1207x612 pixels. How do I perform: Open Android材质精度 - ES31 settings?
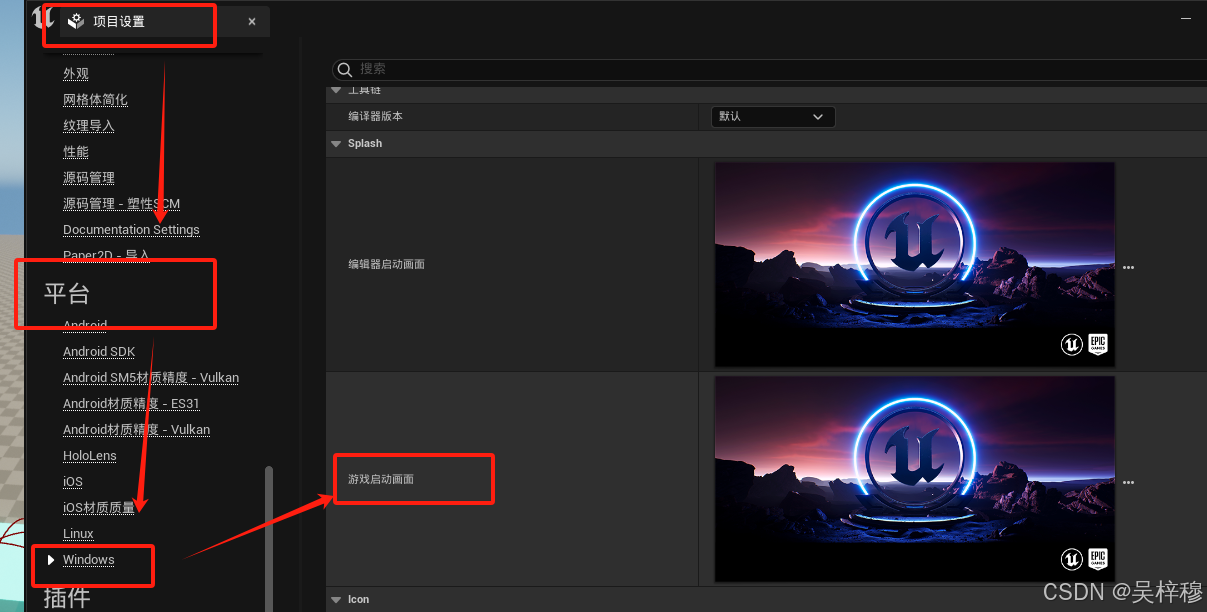coord(131,404)
